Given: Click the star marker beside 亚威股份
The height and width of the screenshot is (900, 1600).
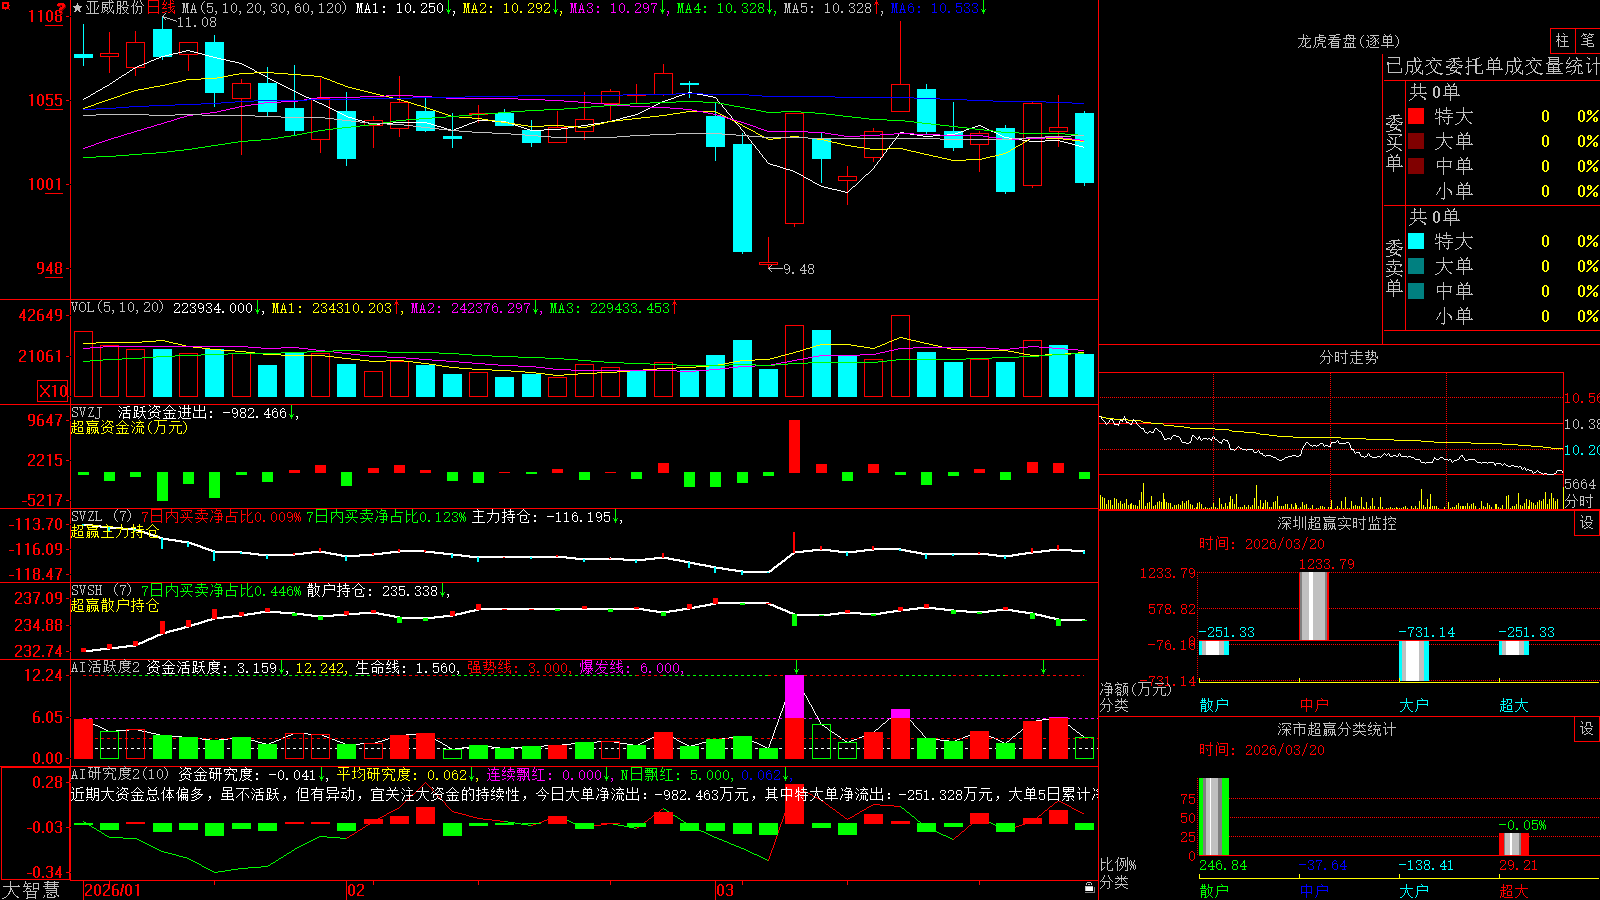Looking at the screenshot, I should point(77,8).
